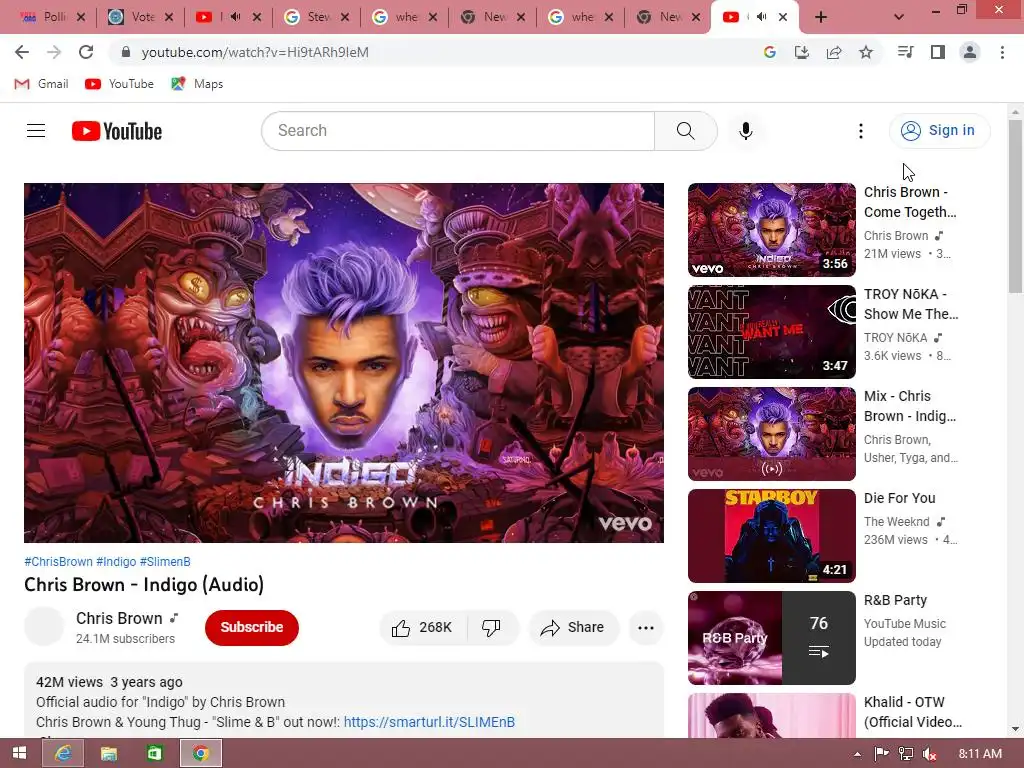Viewport: 1024px width, 768px height.
Task: Open the Chris Brown channel name link
Action: click(x=120, y=618)
